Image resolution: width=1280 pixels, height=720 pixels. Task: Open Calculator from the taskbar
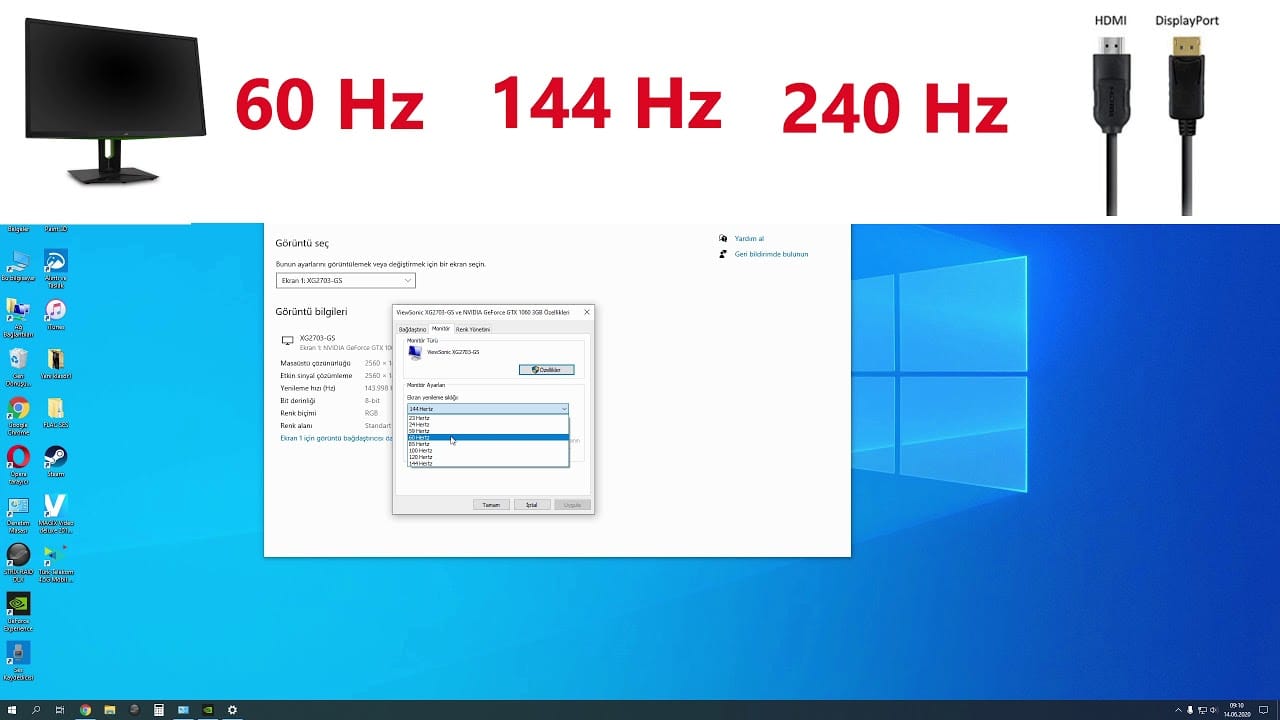click(x=159, y=710)
